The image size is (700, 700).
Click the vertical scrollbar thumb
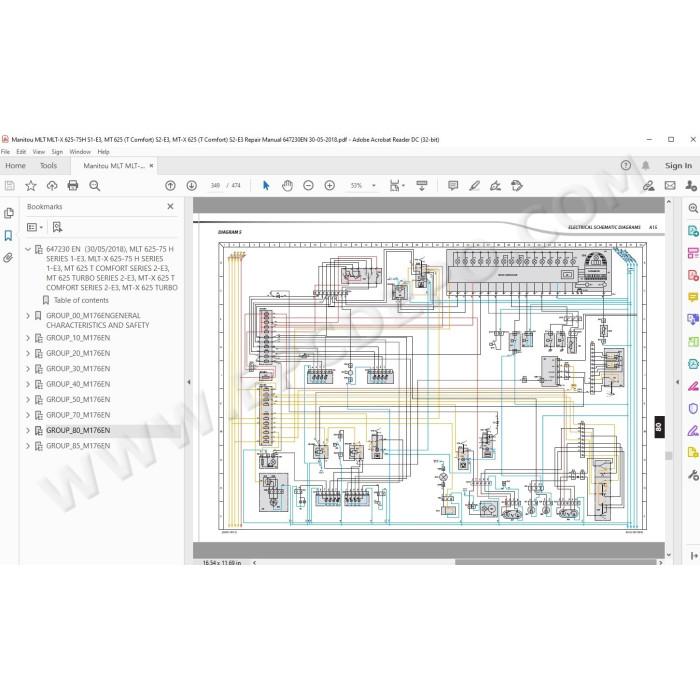point(668,456)
